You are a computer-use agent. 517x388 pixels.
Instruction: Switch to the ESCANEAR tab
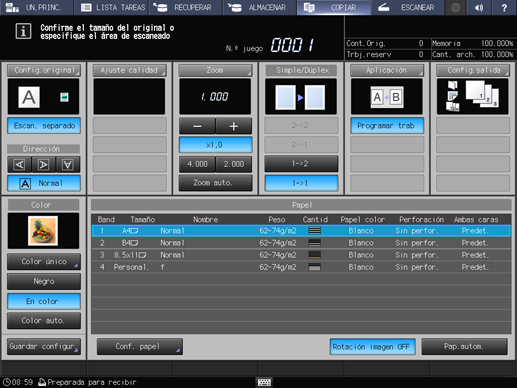point(407,7)
